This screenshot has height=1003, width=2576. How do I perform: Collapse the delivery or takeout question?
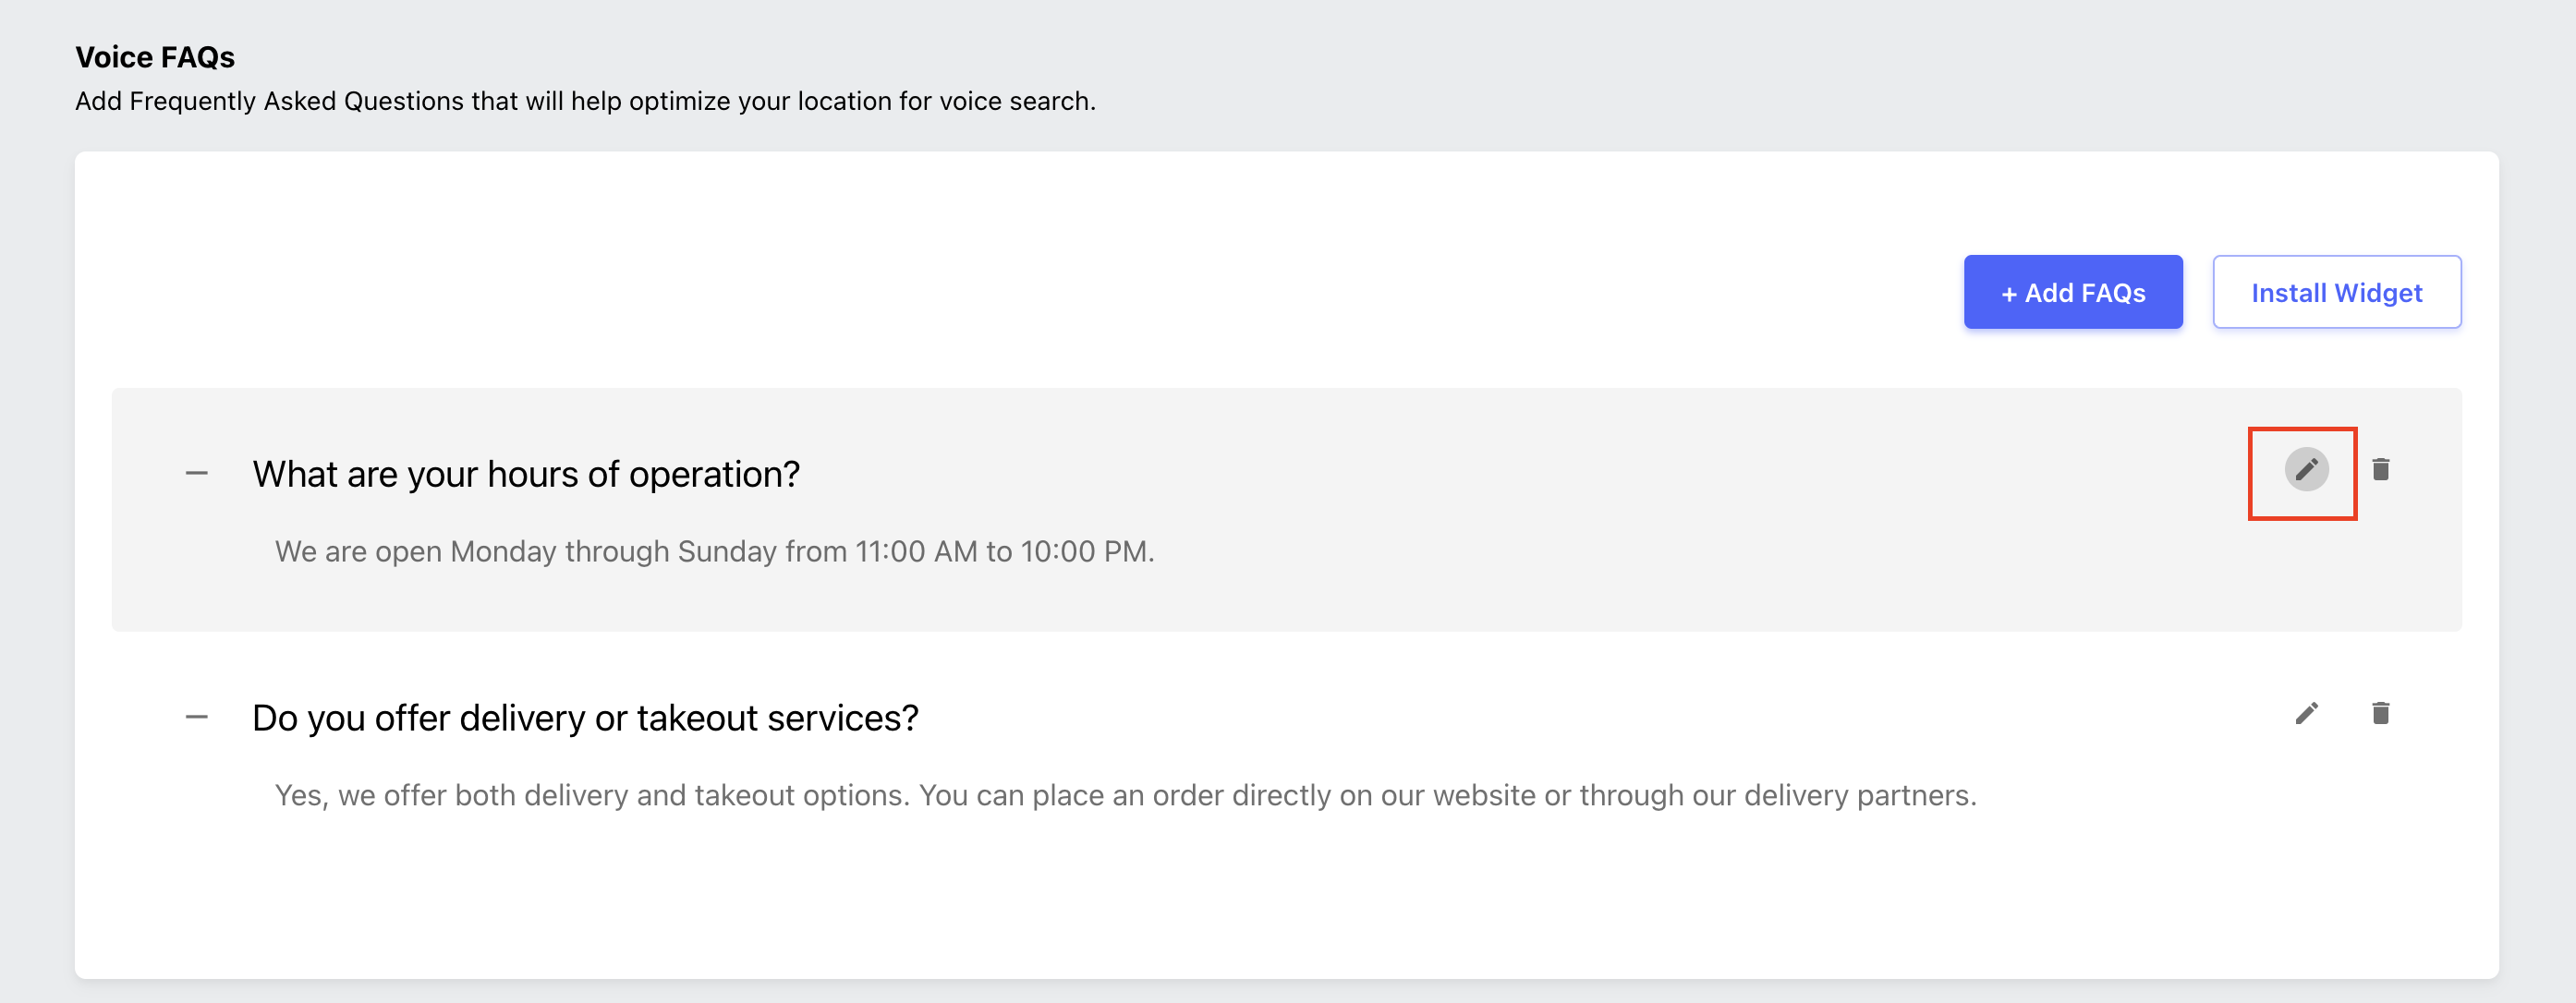197,717
